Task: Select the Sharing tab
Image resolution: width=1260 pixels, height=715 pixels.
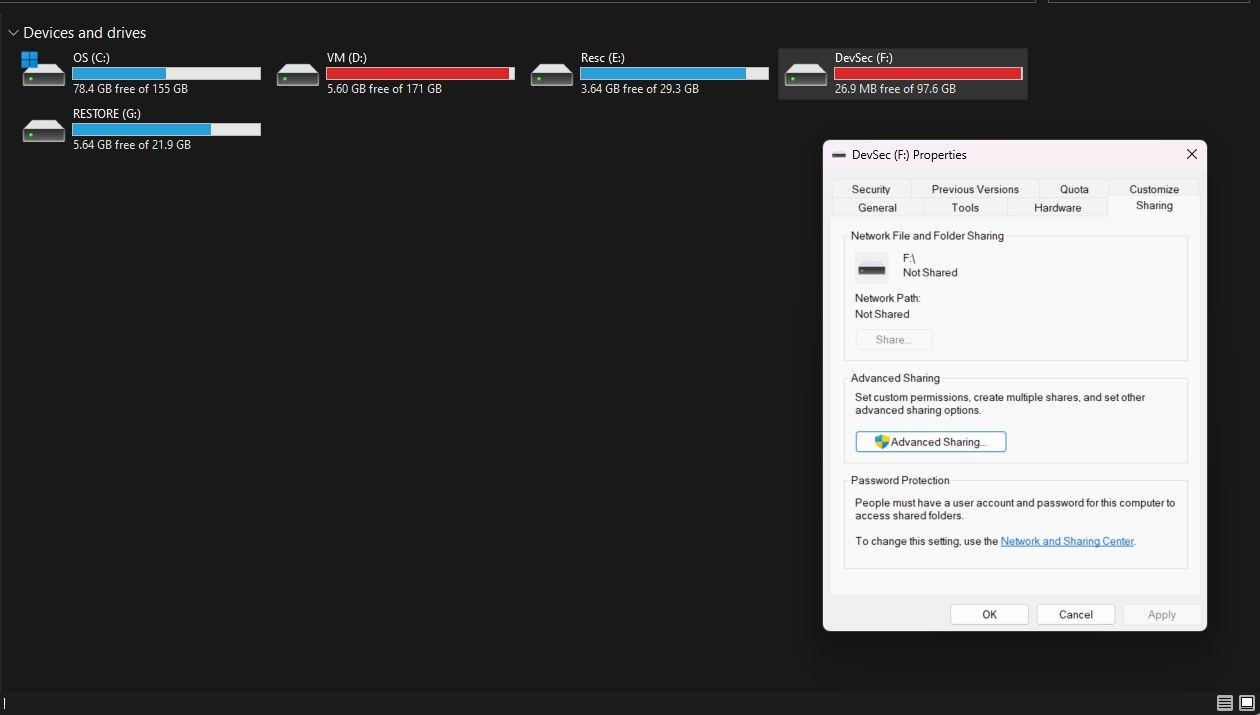Action: coord(1154,206)
